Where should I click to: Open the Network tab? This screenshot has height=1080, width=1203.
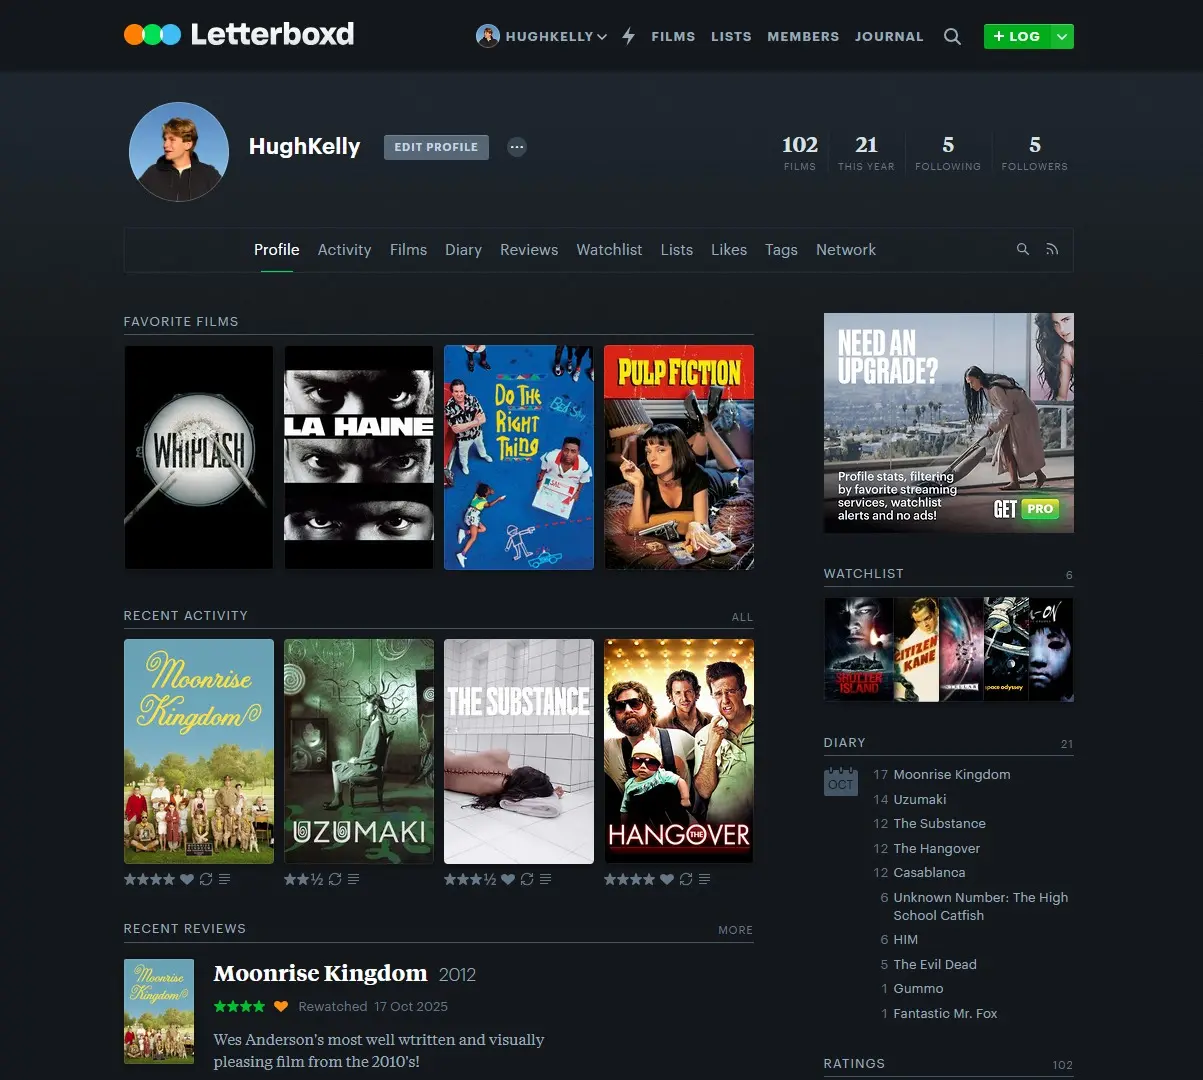click(846, 250)
